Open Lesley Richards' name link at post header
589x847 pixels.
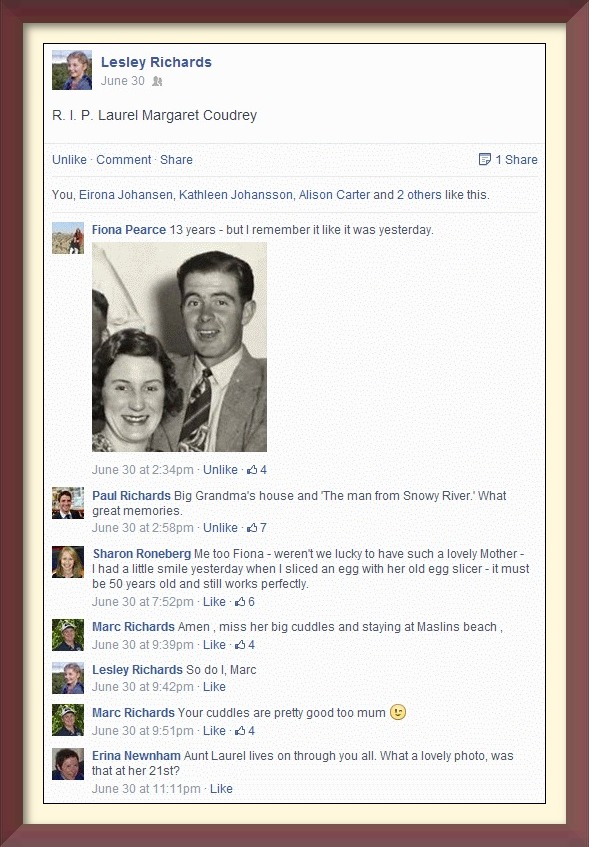(156, 62)
